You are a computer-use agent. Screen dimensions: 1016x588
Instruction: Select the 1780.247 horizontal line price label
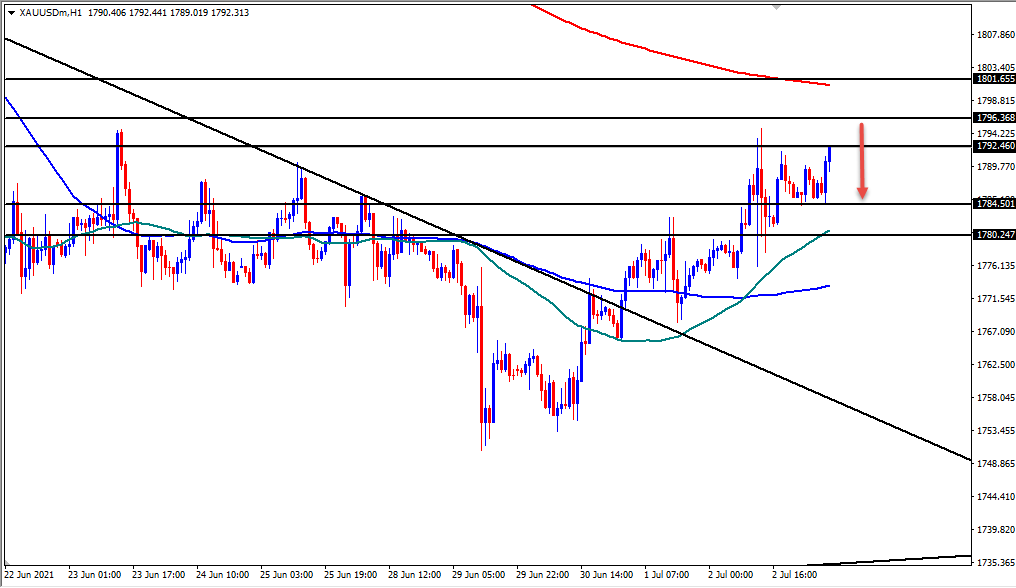[x=995, y=235]
